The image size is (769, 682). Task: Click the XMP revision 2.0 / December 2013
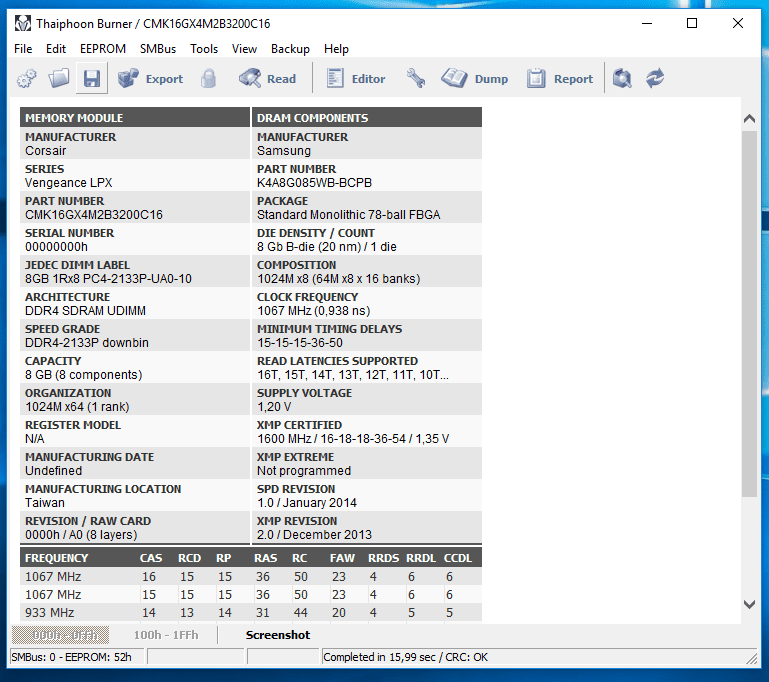coord(314,535)
